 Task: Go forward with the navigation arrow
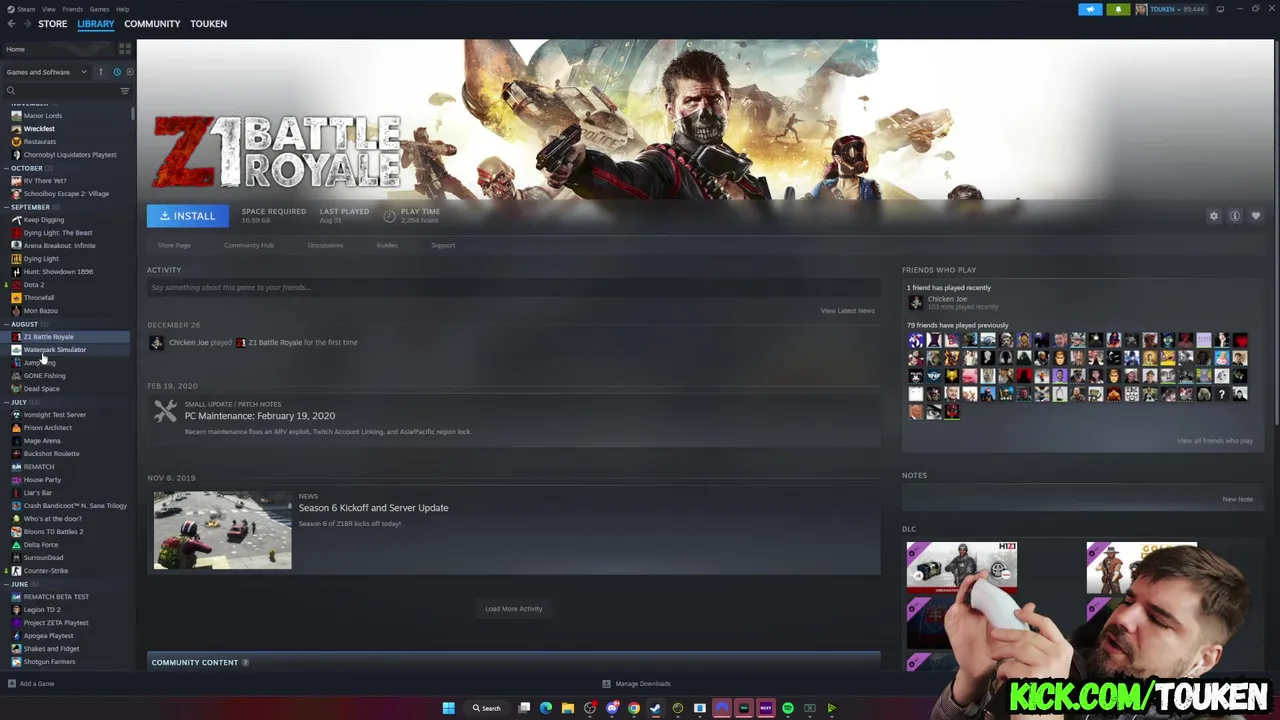pyautogui.click(x=27, y=24)
